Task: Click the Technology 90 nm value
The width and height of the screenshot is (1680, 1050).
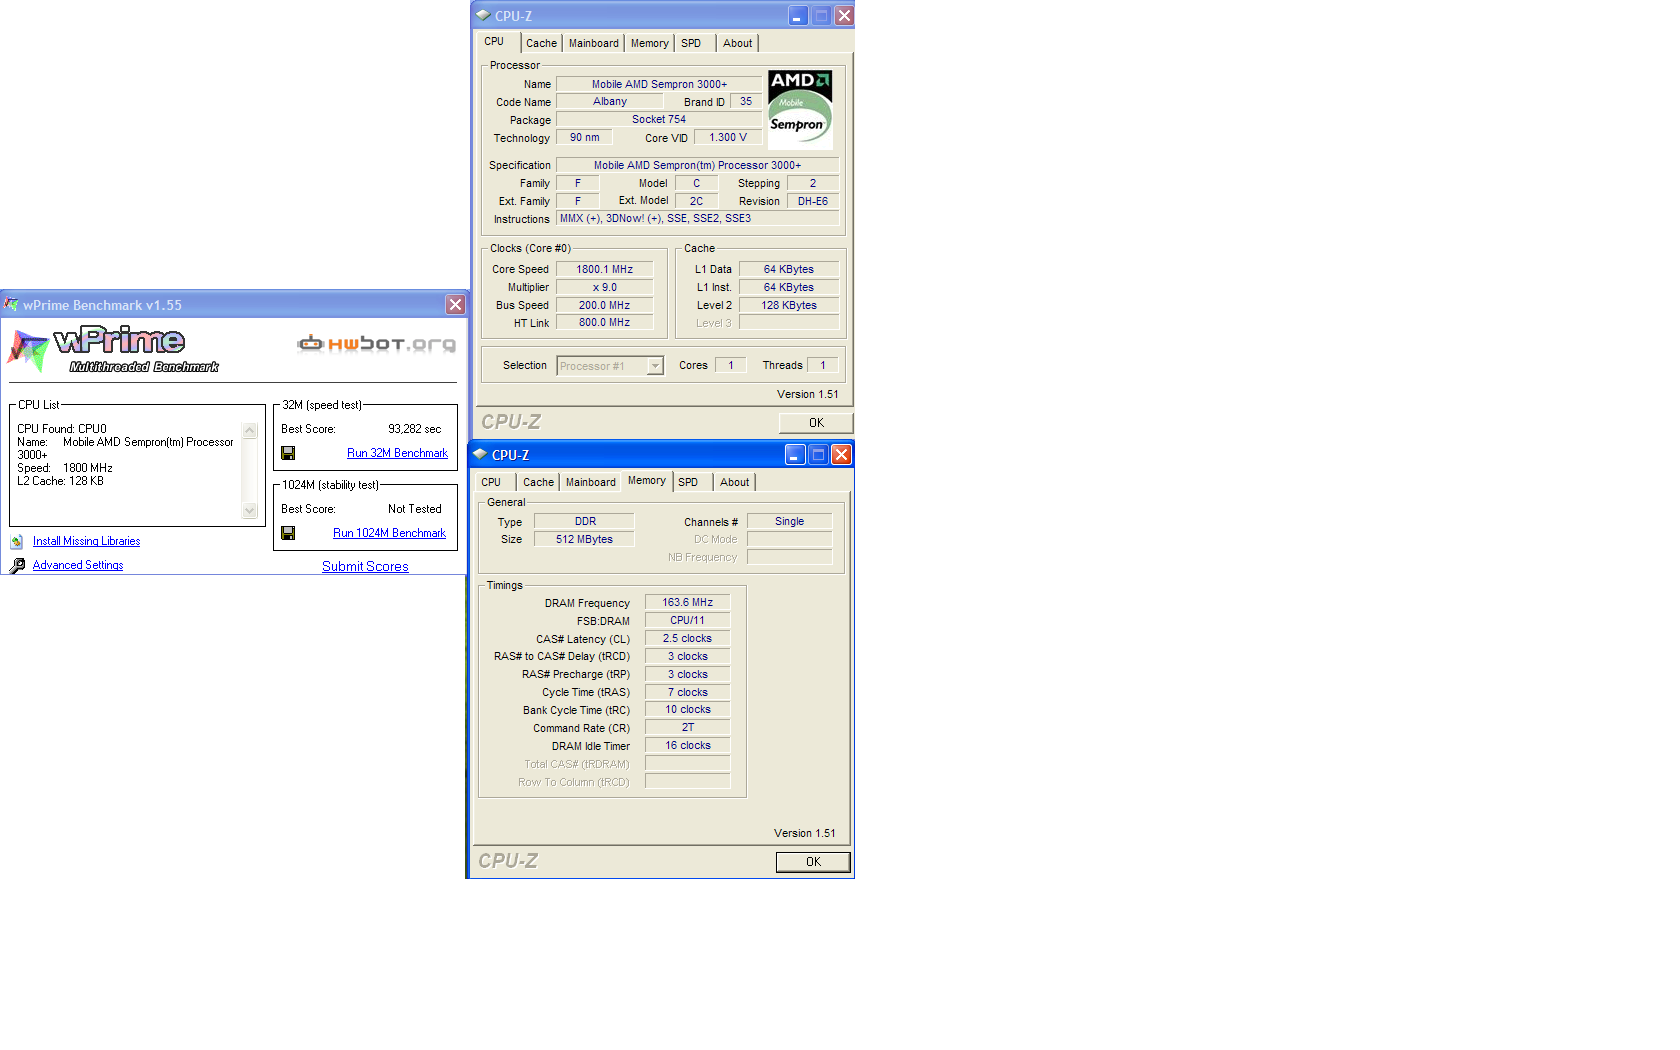Action: click(585, 138)
